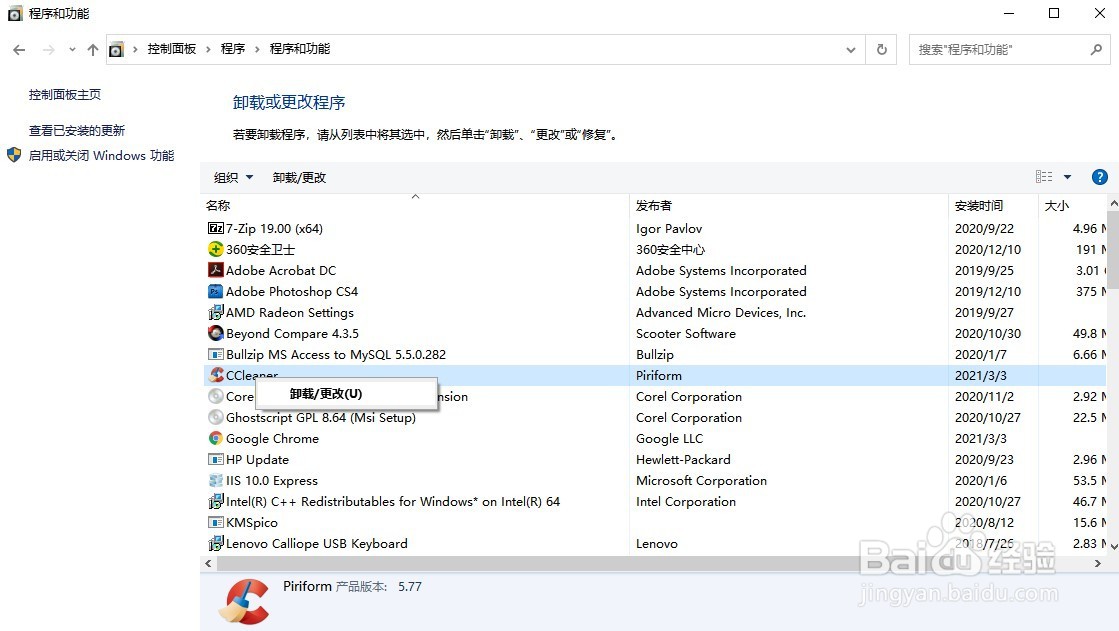Click the HP Update icon

216,459
